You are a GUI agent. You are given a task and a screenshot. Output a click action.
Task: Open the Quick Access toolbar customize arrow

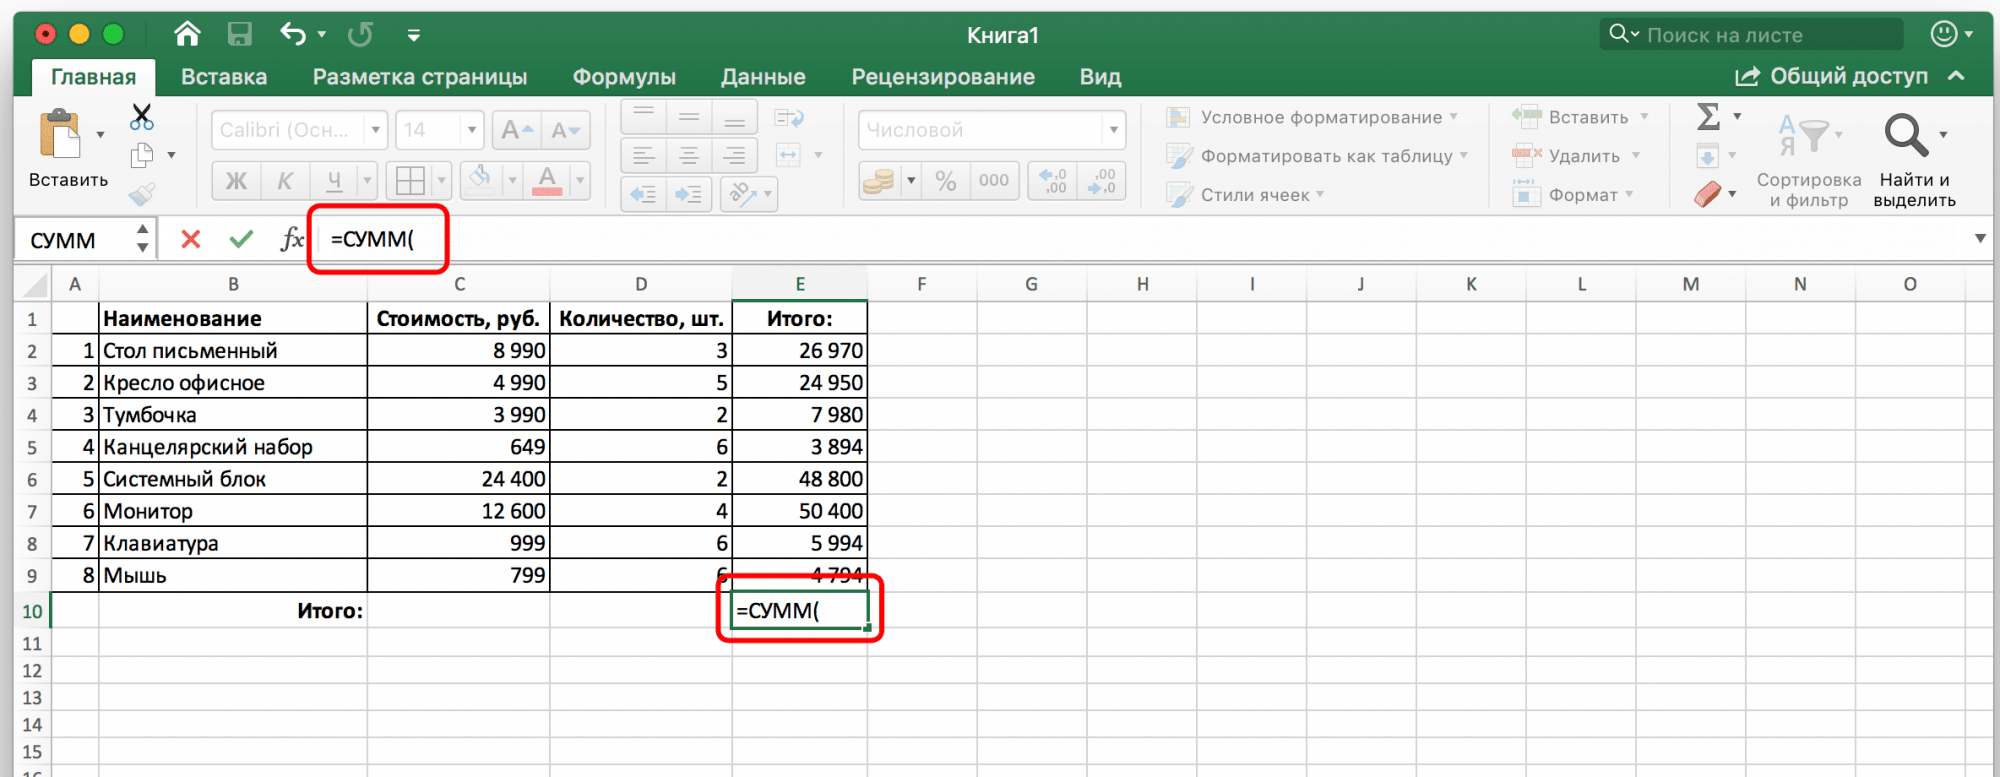pos(413,36)
